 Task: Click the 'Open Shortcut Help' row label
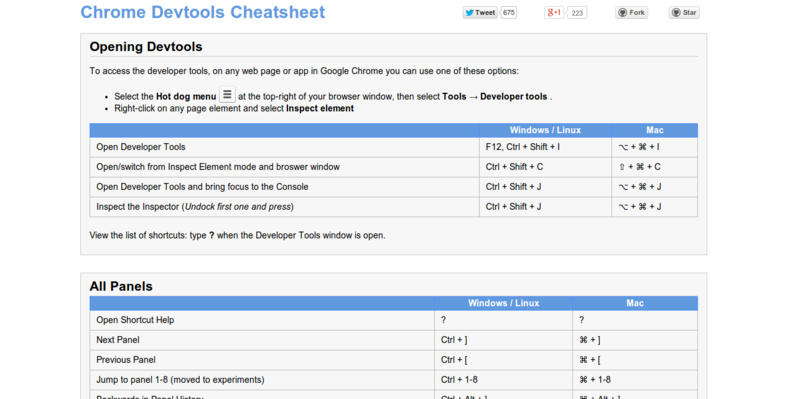[135, 320]
